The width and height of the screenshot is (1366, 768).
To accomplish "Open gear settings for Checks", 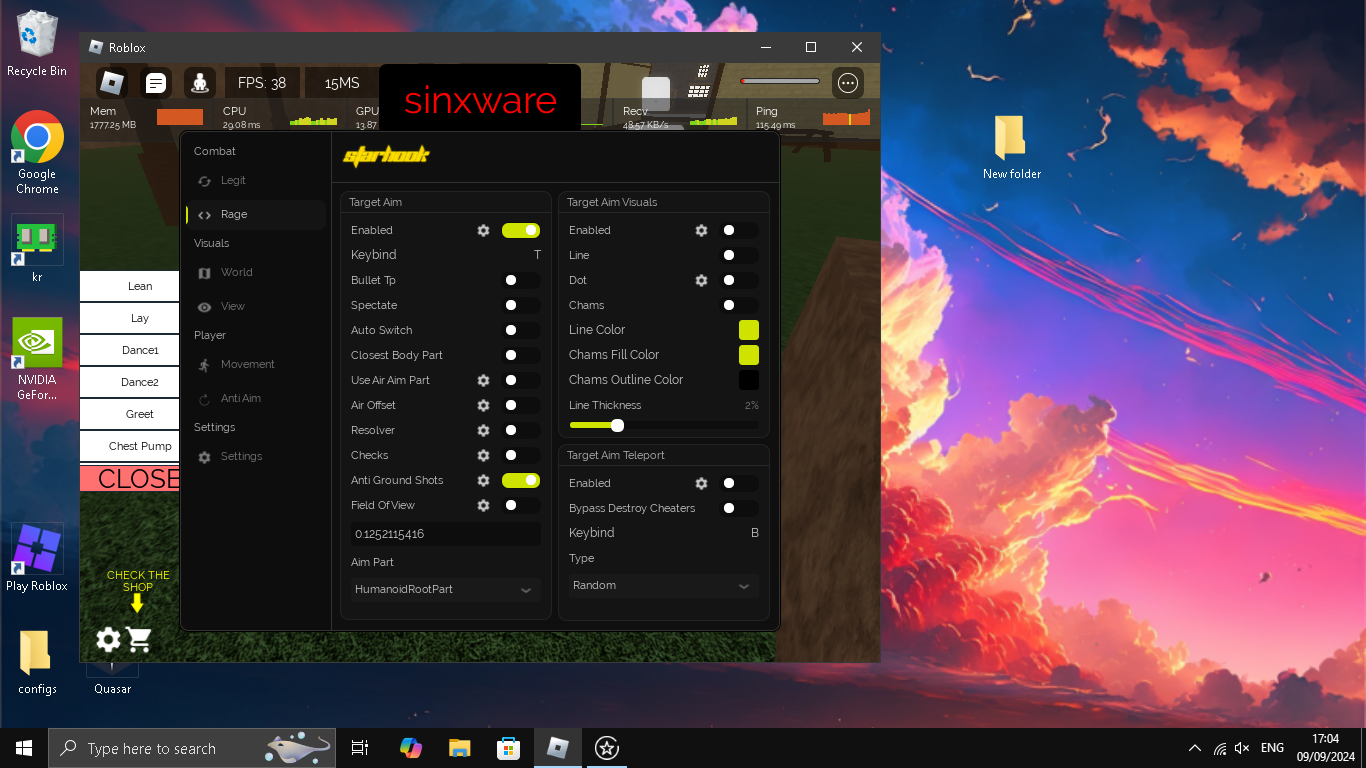I will pos(483,455).
